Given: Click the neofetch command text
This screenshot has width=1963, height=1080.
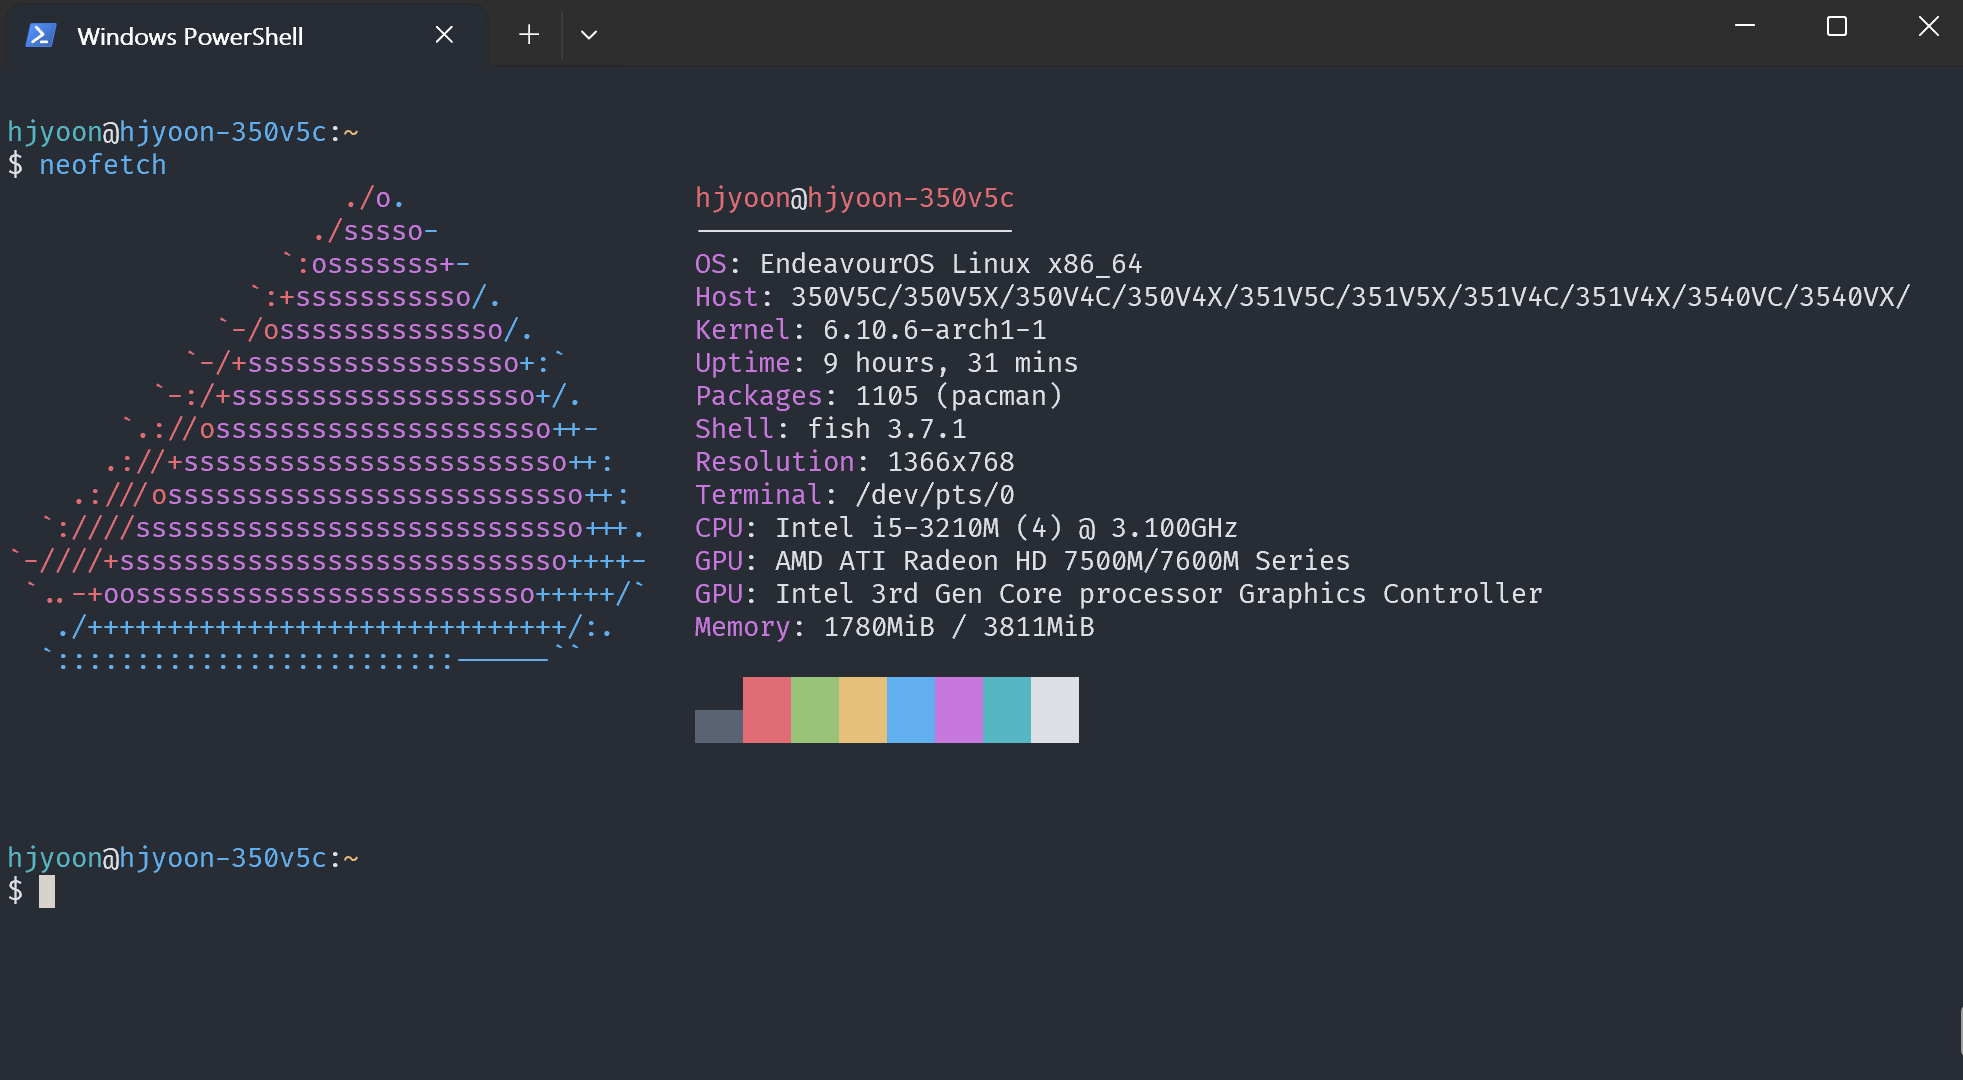Looking at the screenshot, I should click(x=102, y=165).
